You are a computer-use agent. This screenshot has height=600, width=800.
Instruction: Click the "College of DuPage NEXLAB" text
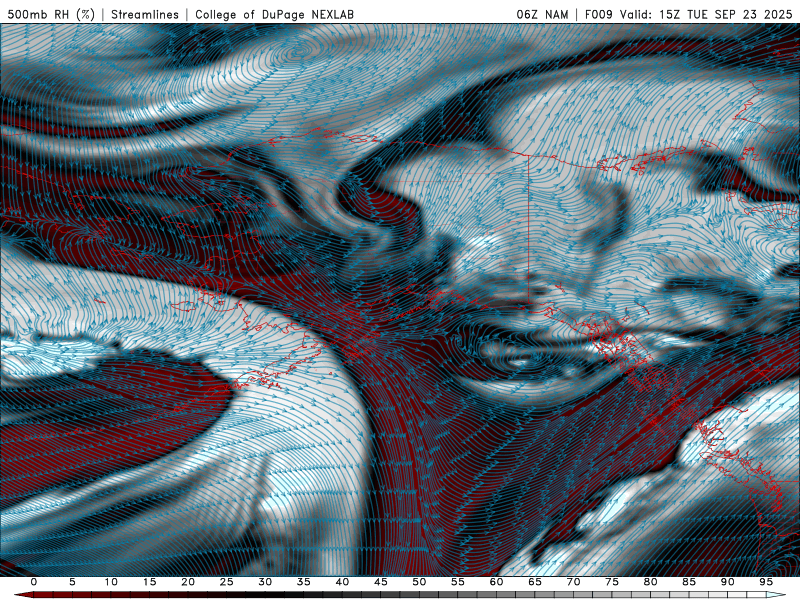[x=274, y=15]
